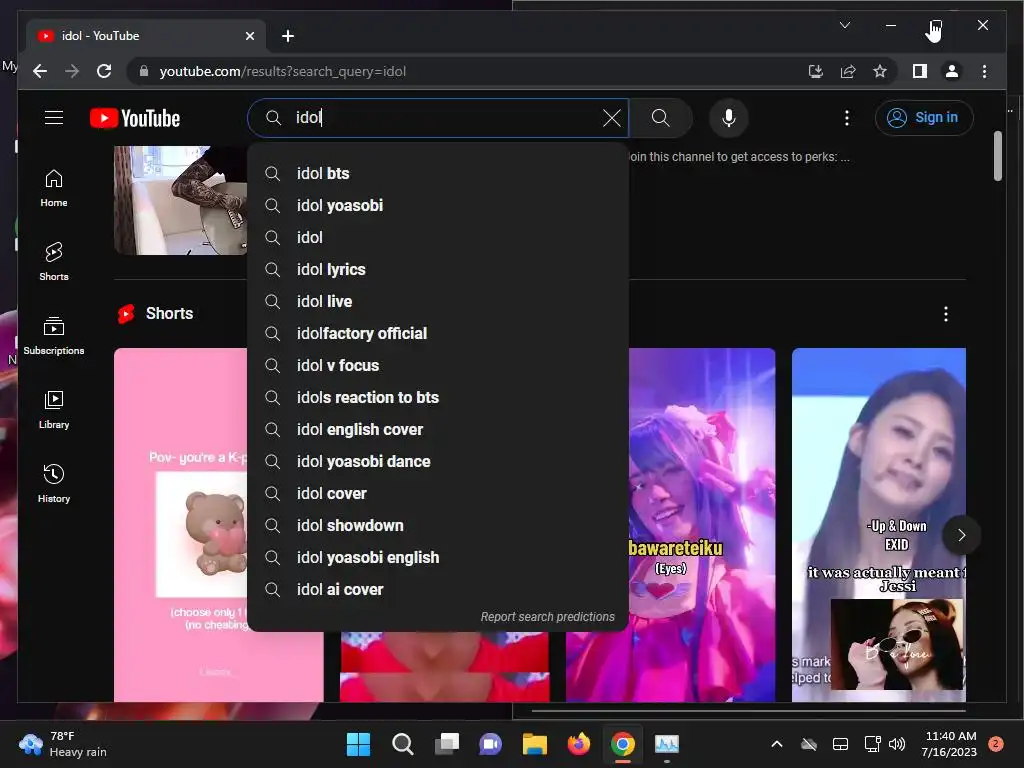1024x768 pixels.
Task: Select suggestion 'idolfactory official'
Action: [438, 334]
